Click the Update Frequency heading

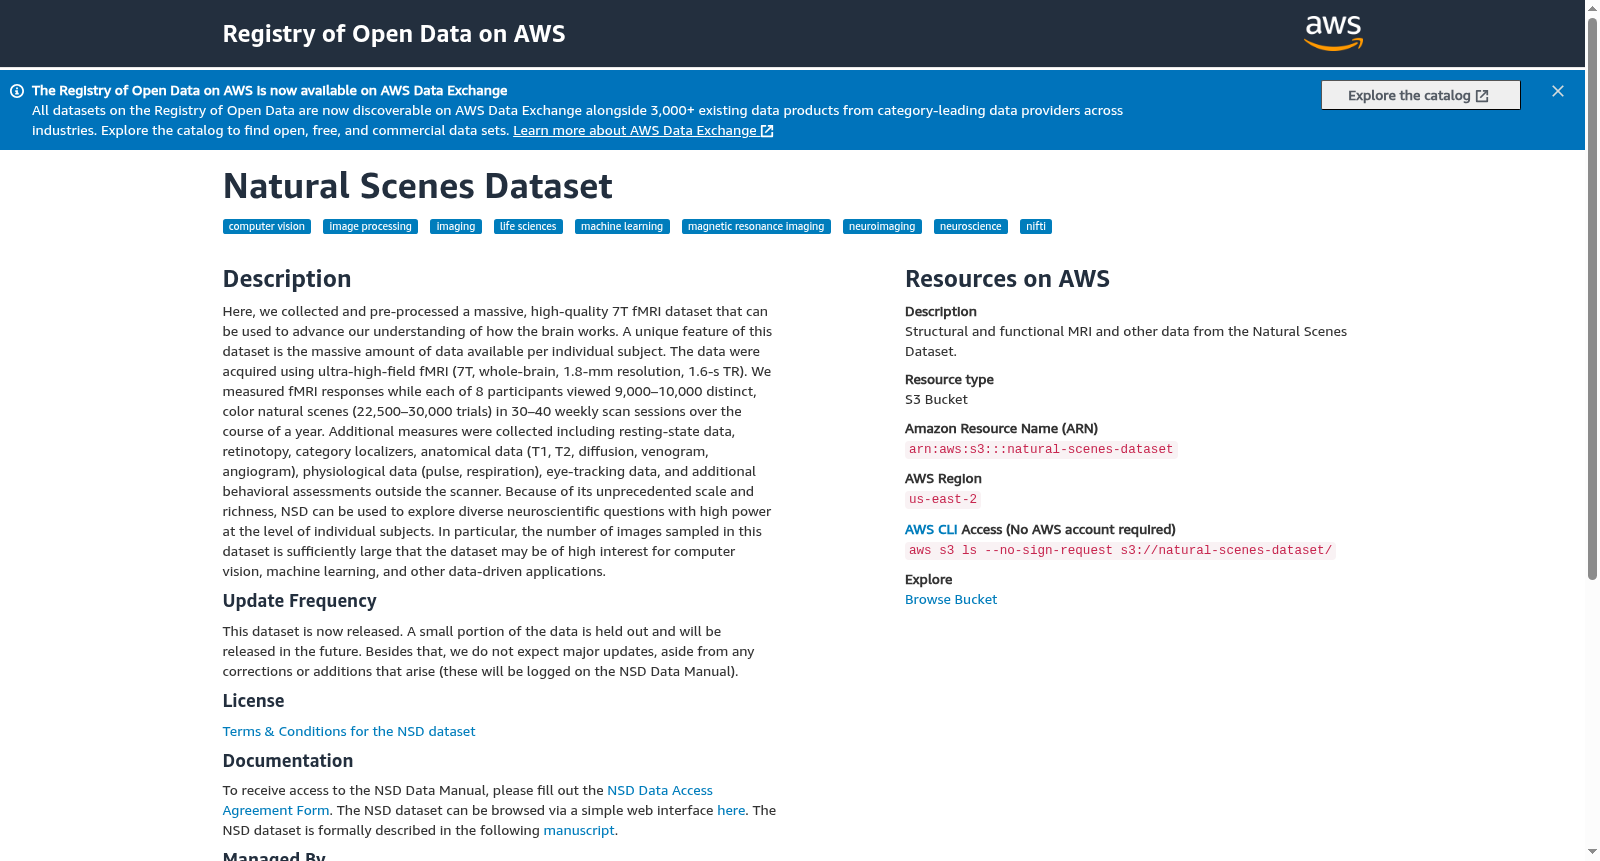299,601
